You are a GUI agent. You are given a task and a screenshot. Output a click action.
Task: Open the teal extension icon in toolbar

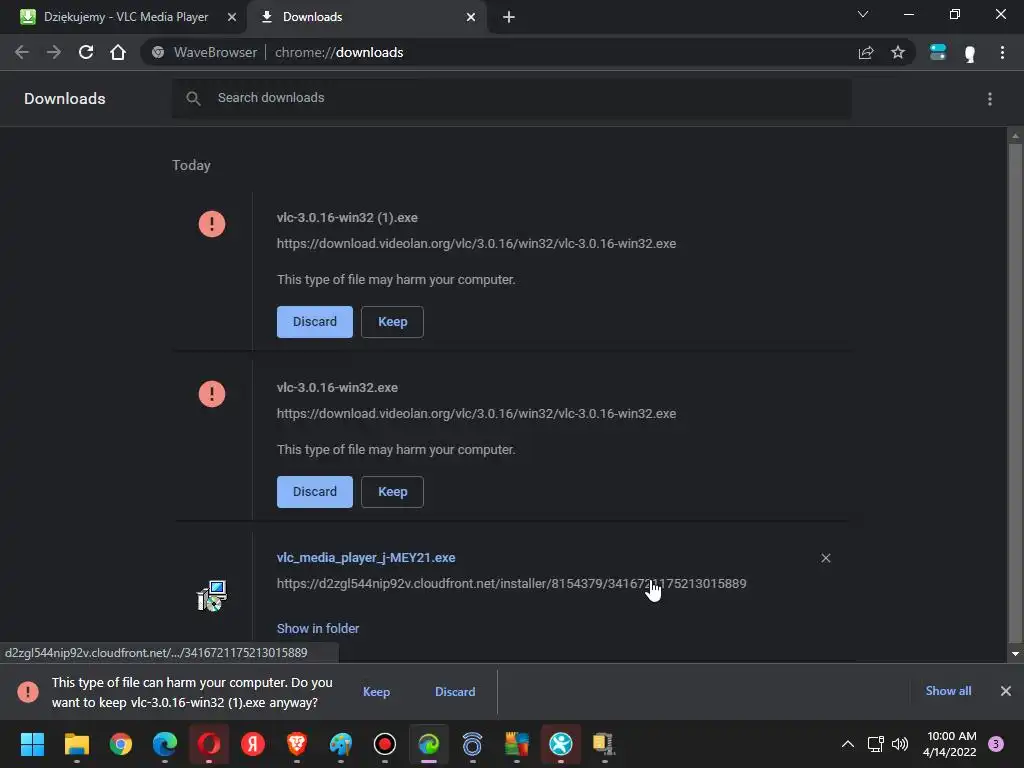pos(938,52)
